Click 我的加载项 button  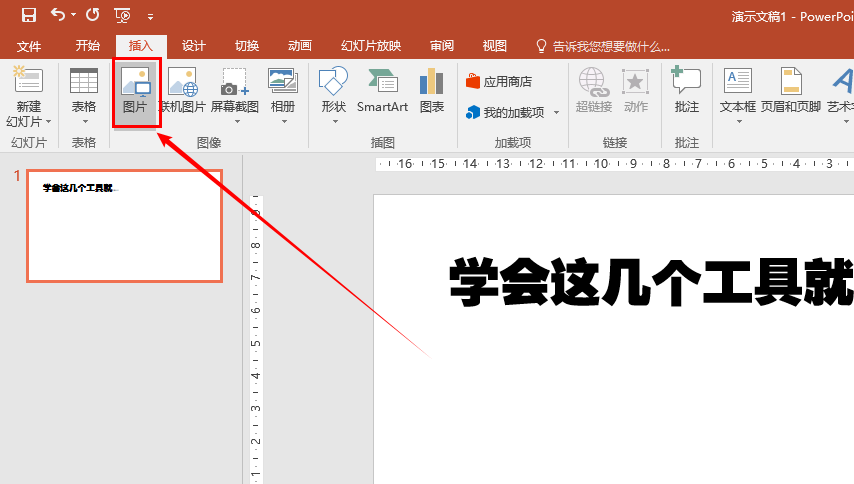505,113
